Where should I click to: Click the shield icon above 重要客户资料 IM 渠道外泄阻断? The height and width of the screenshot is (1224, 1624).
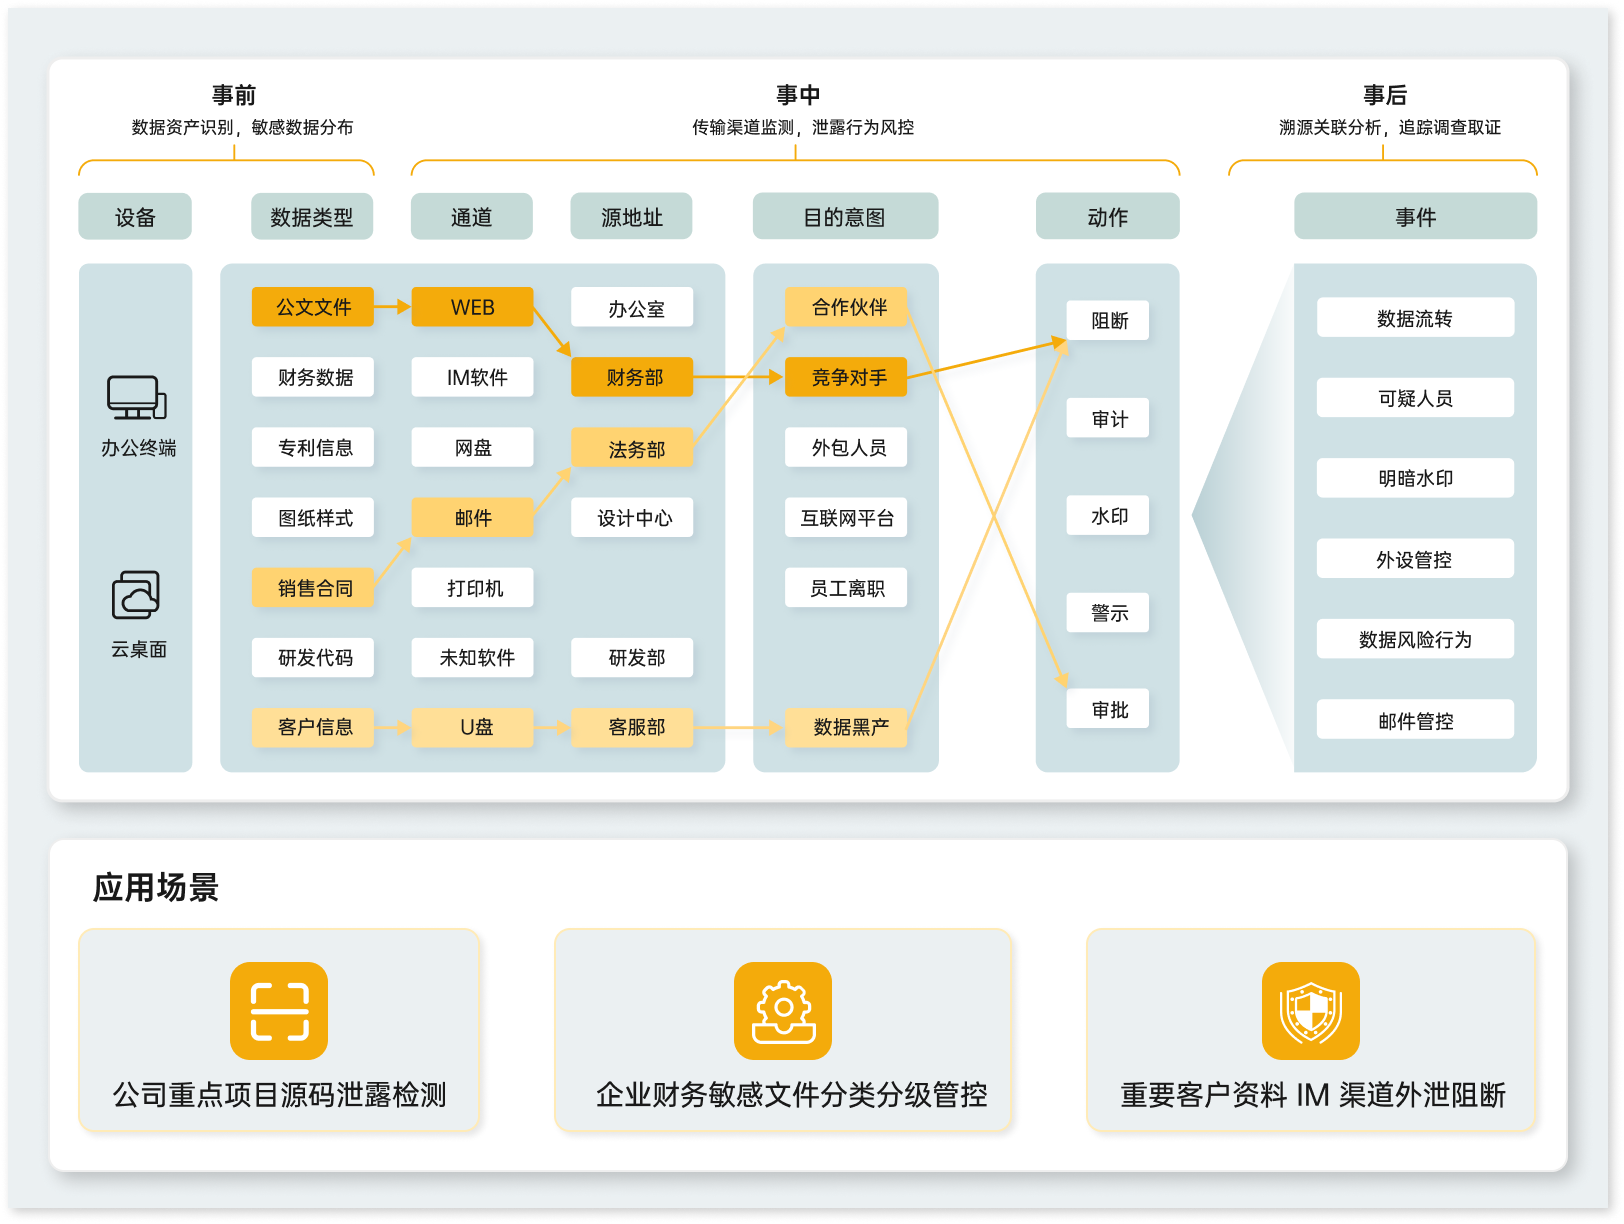pyautogui.click(x=1311, y=1011)
